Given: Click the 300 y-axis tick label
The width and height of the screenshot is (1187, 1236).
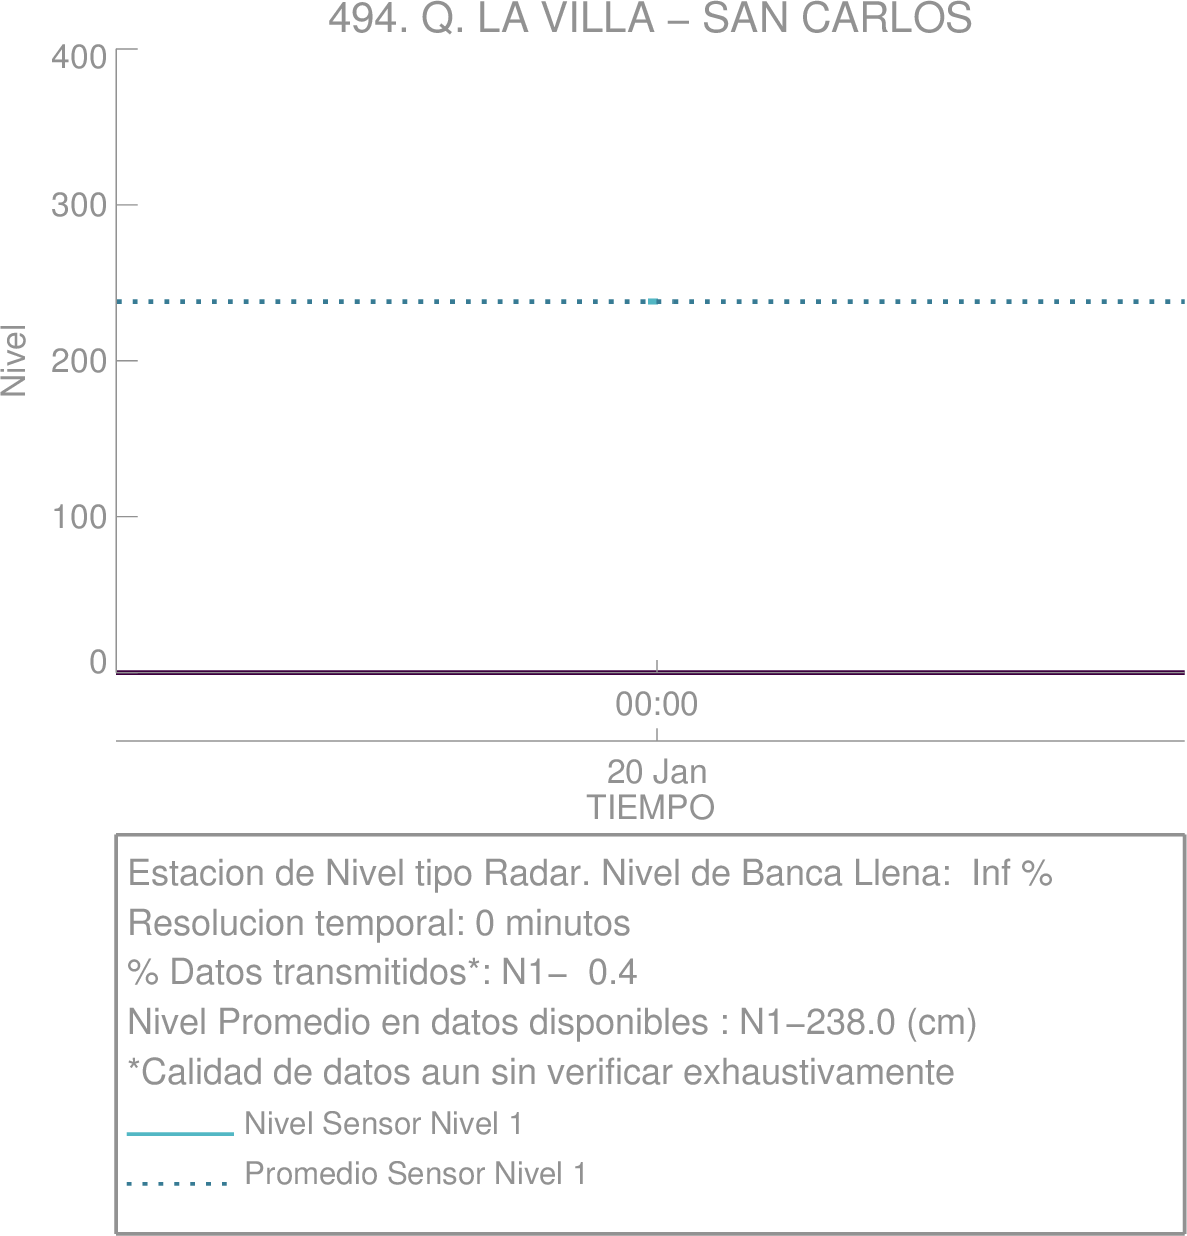Looking at the screenshot, I should point(79,205).
